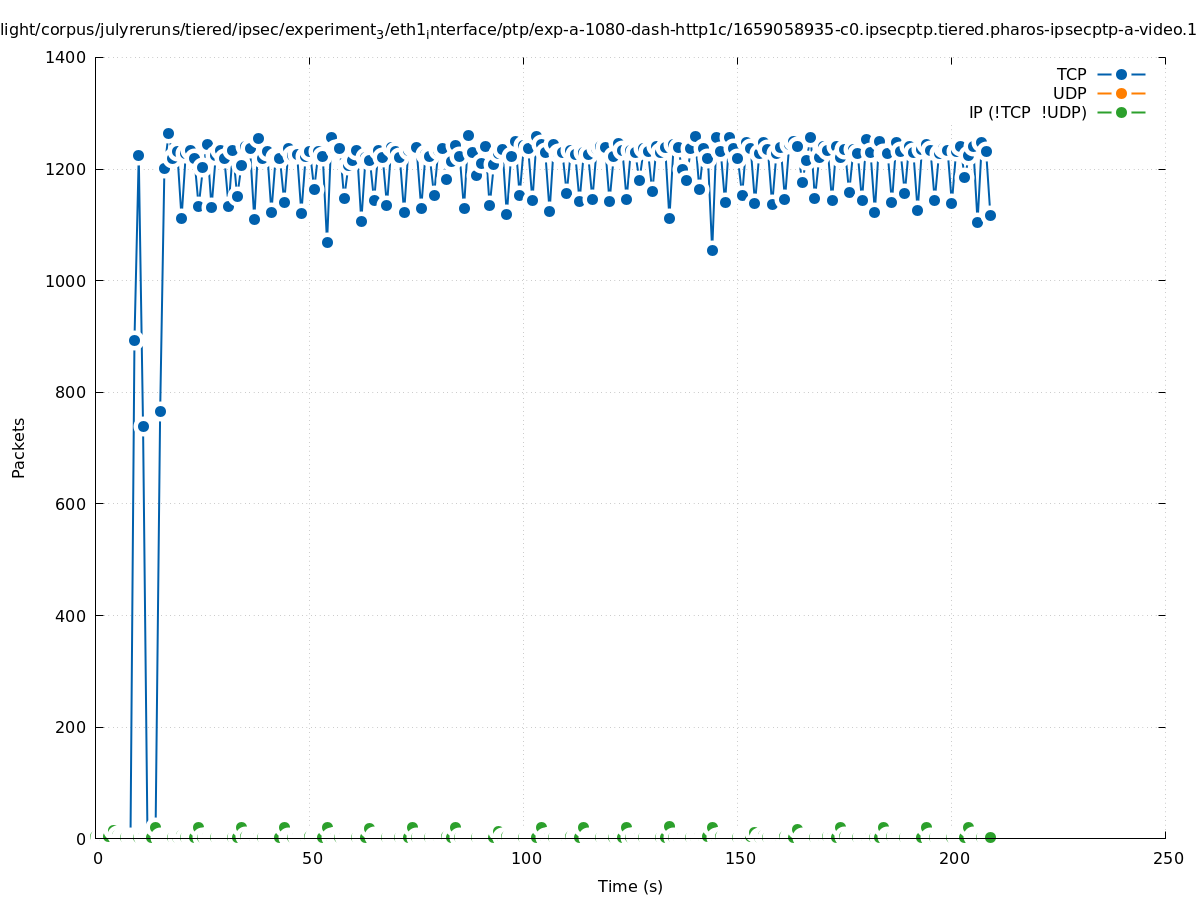Click the lowest TCP dip point near 143 seconds

[x=712, y=250]
